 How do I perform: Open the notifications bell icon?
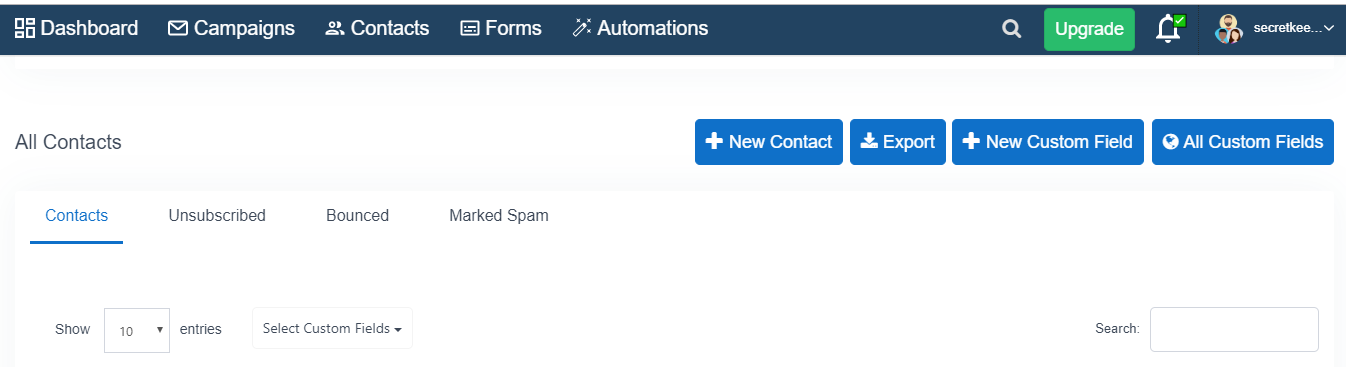pyautogui.click(x=1168, y=29)
